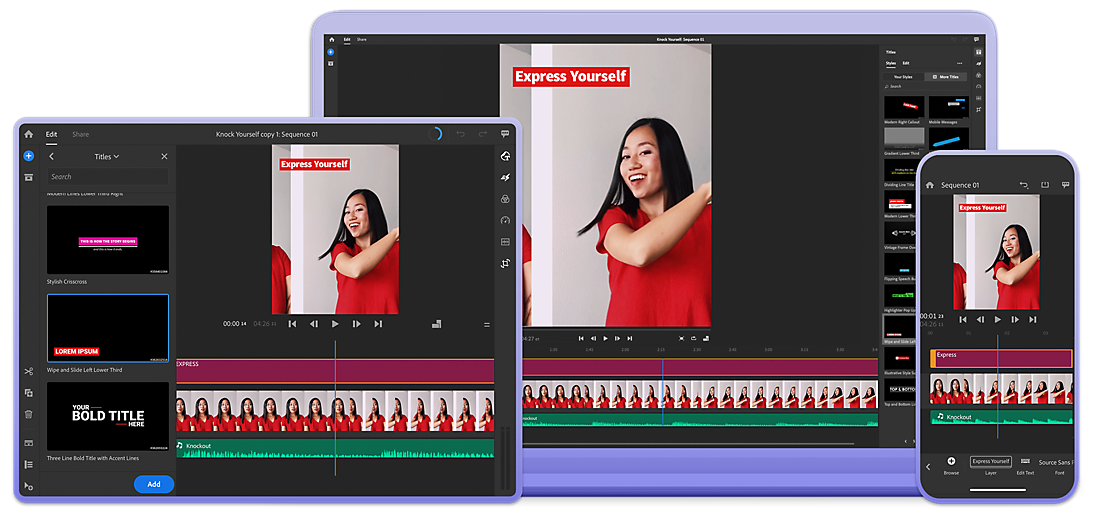Open the Share tab on laptop

[362, 40]
